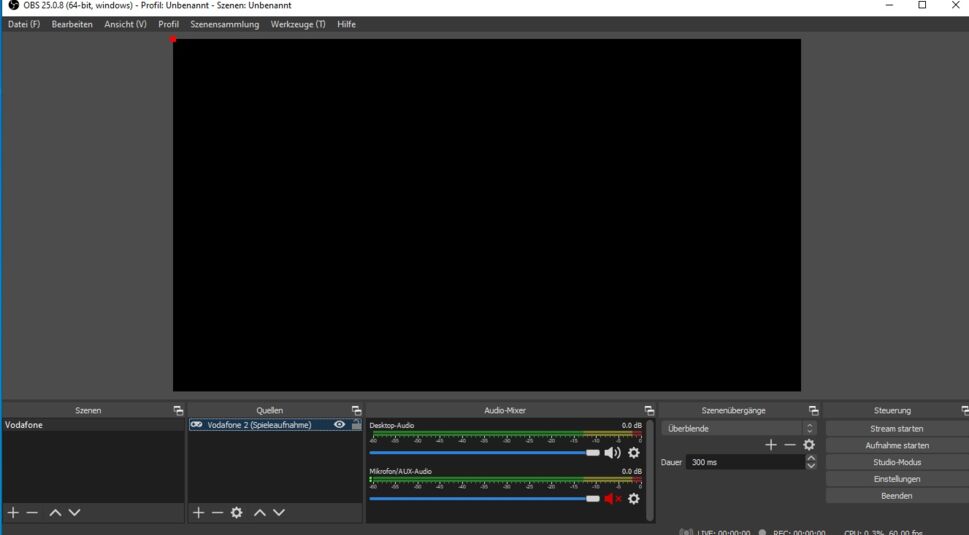Move selected source up in Quellen list
The height and width of the screenshot is (535, 969).
coord(260,512)
